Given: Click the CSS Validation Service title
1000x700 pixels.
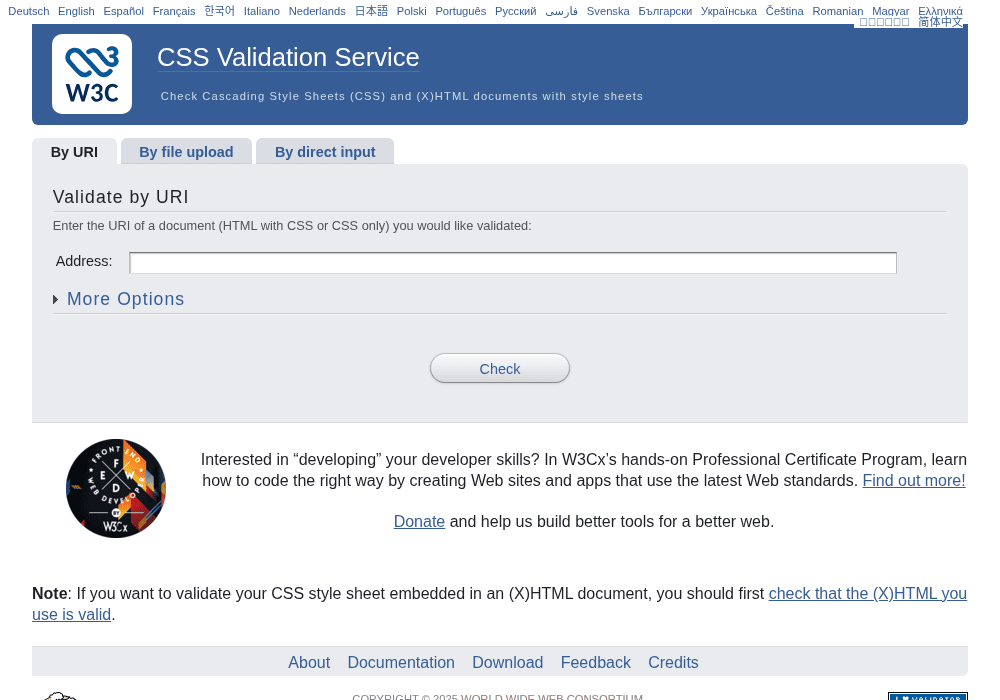Looking at the screenshot, I should coord(288,57).
